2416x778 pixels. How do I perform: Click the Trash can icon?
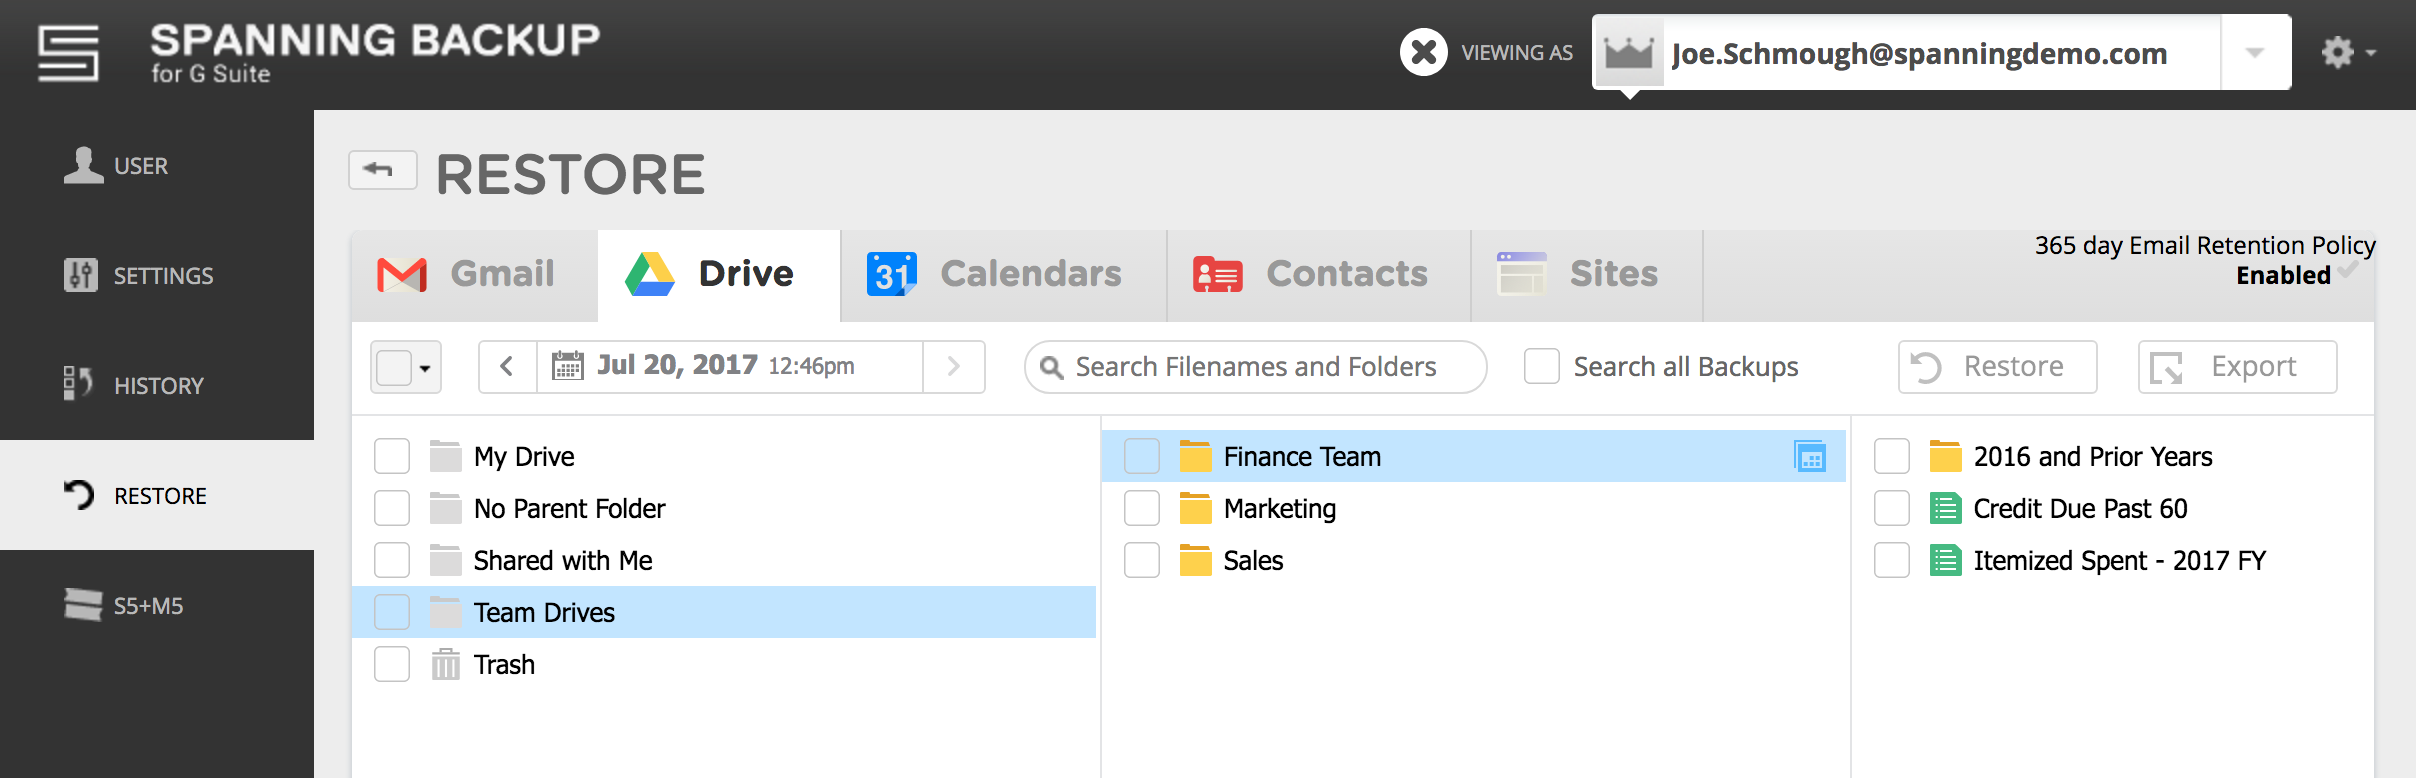445,664
